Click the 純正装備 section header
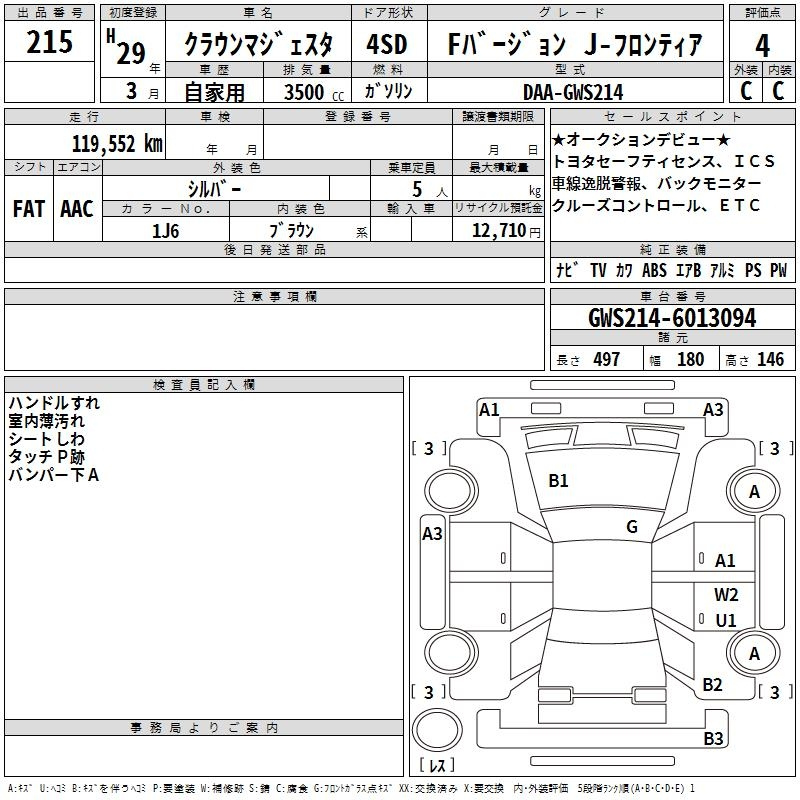 coord(672,249)
